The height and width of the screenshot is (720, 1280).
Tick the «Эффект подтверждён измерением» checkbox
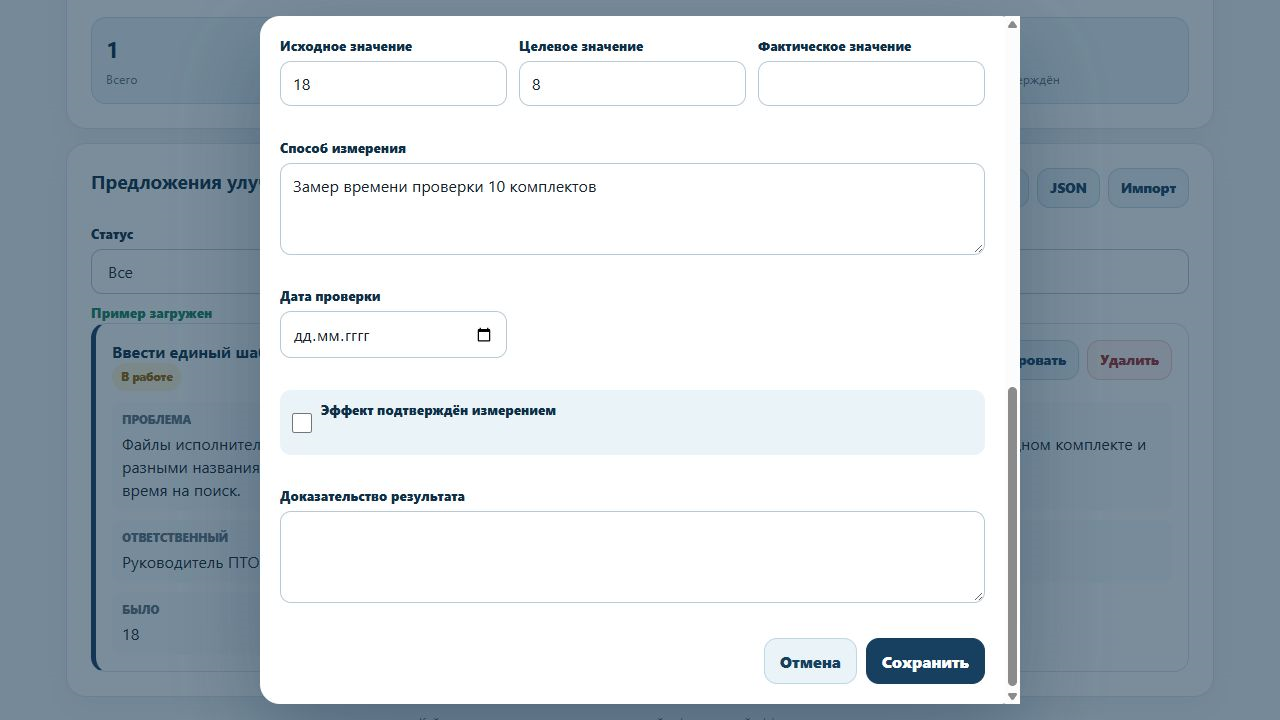click(x=302, y=423)
